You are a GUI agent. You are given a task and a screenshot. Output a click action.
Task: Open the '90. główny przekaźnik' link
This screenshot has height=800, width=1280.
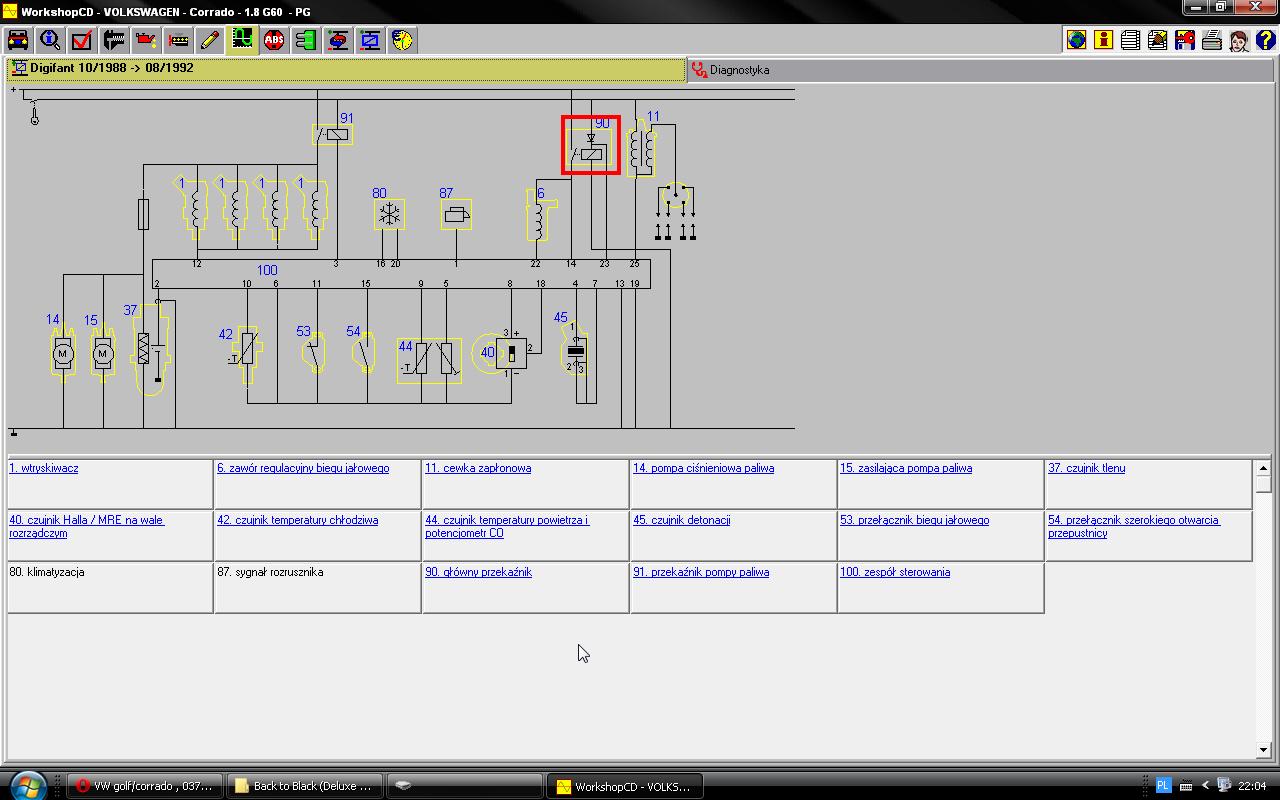[x=478, y=572]
